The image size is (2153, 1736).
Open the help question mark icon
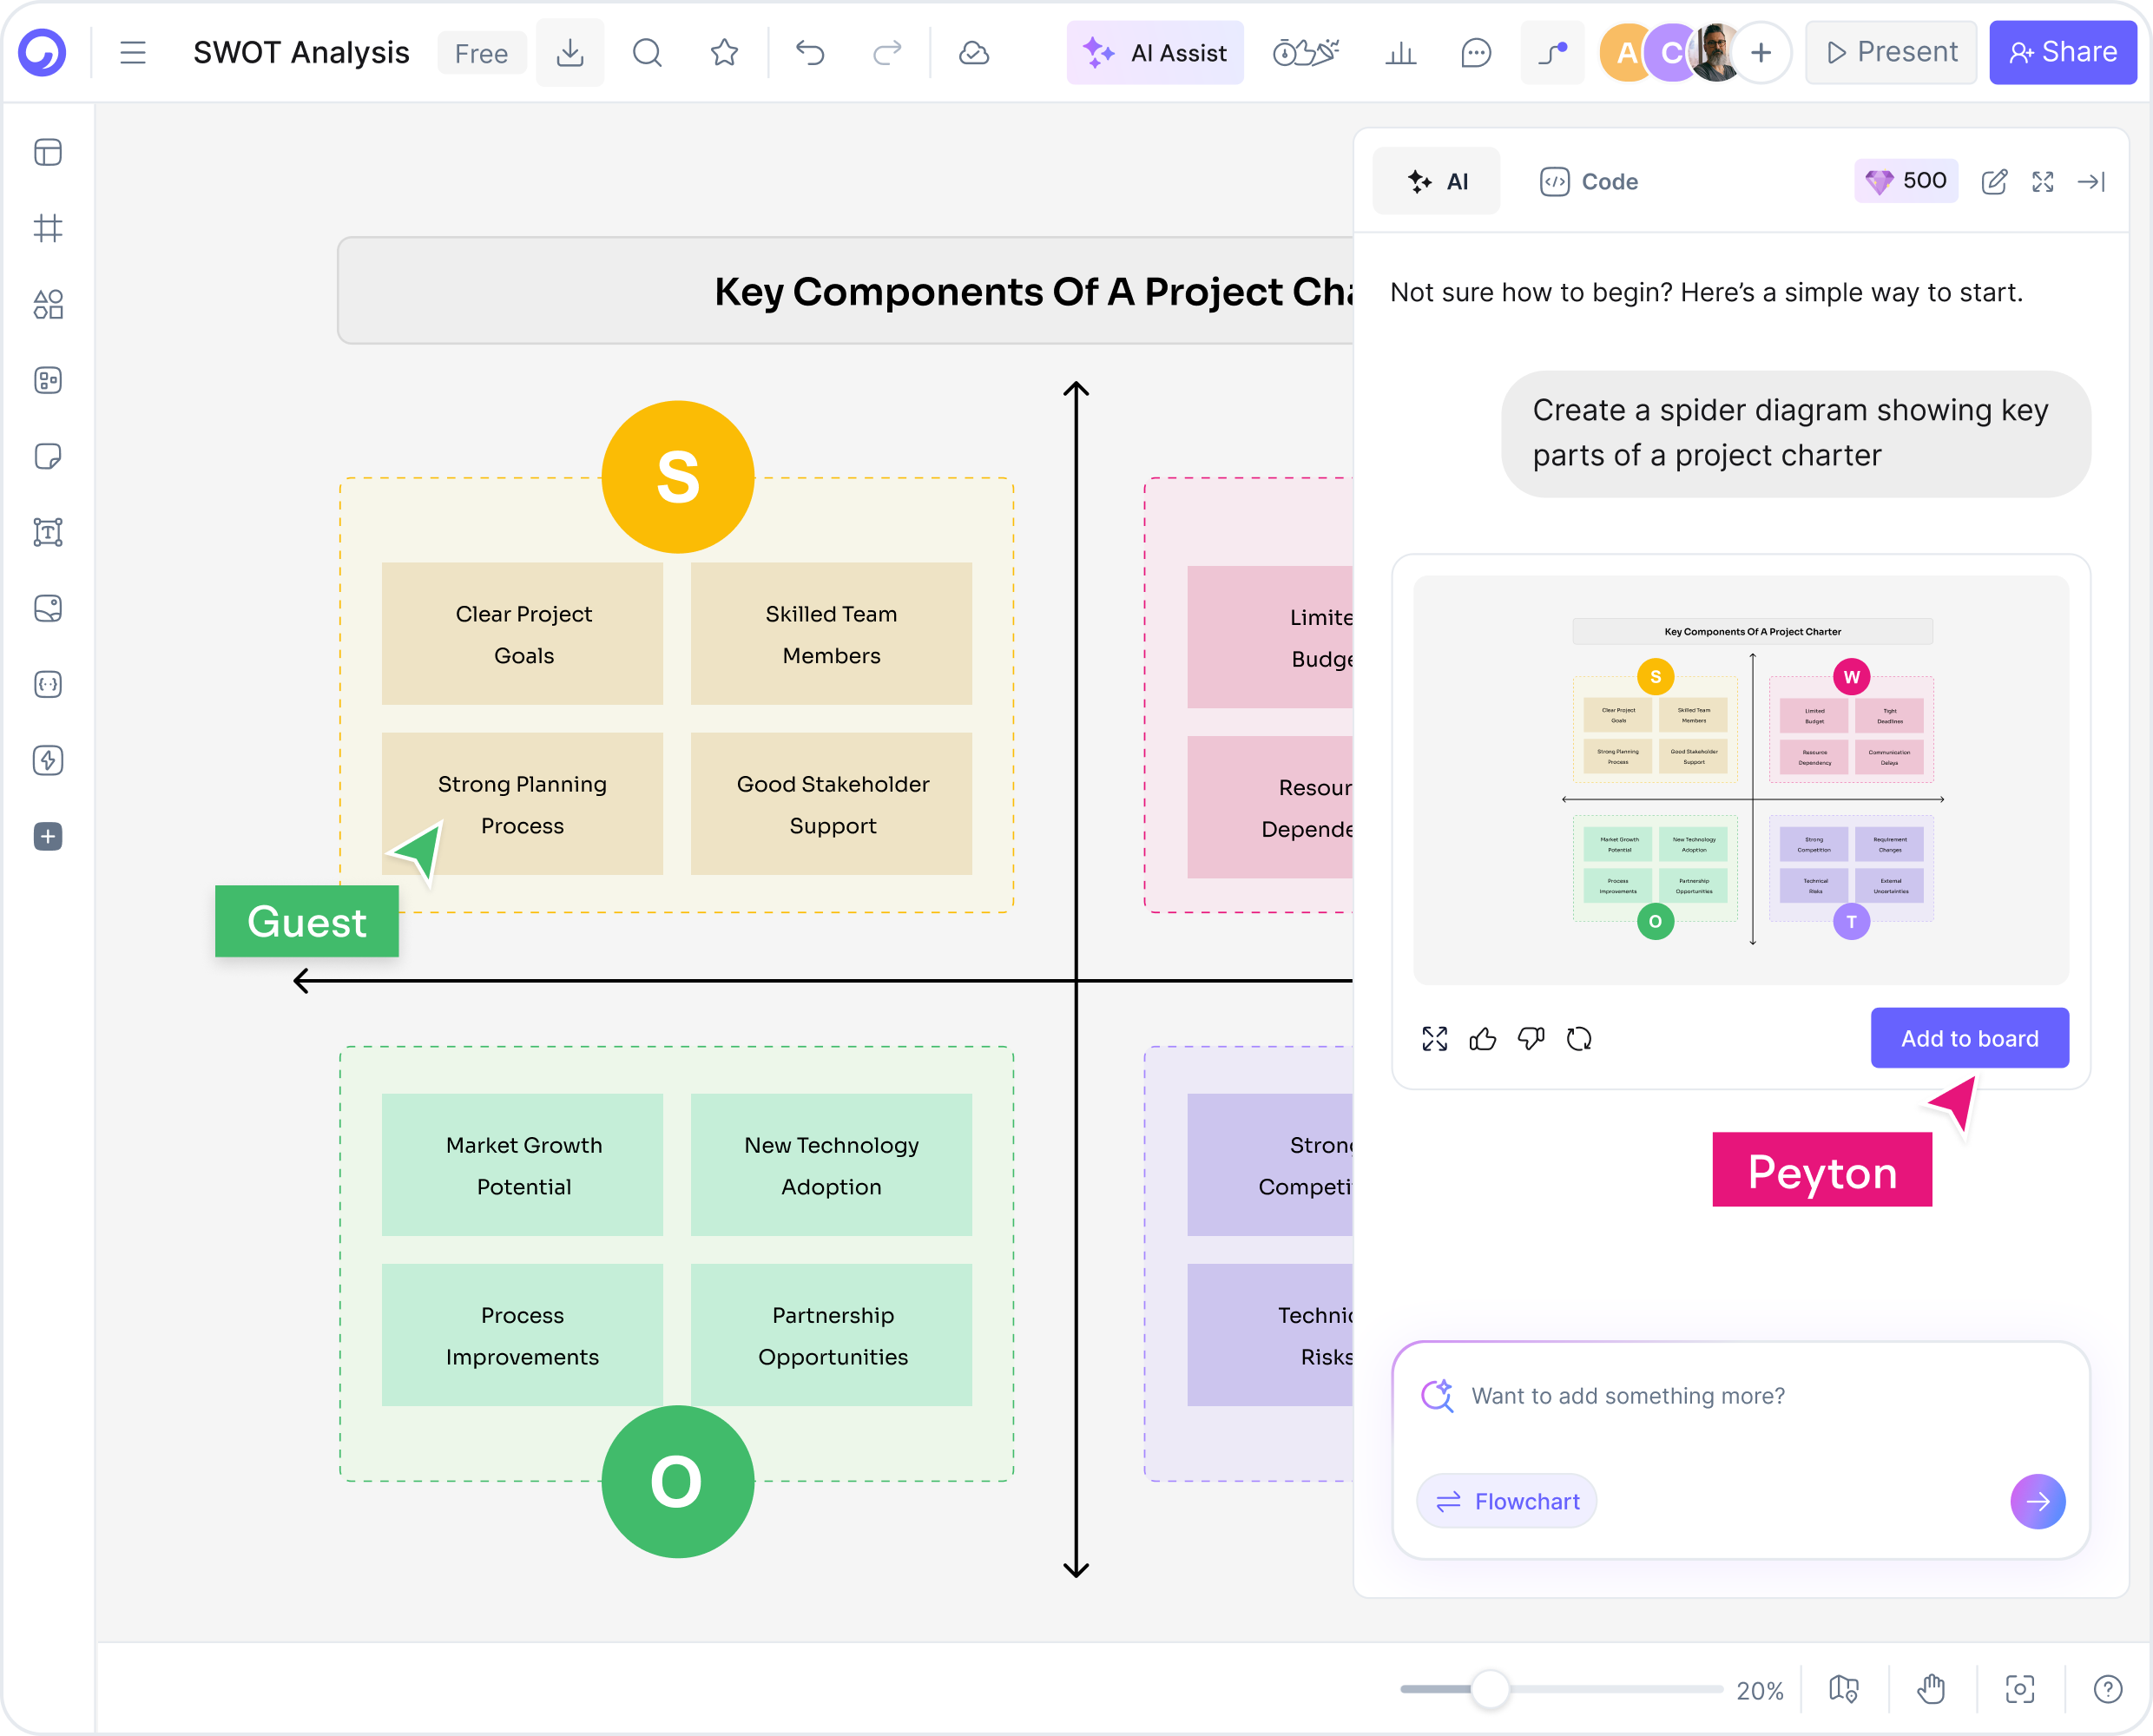click(x=2108, y=1689)
